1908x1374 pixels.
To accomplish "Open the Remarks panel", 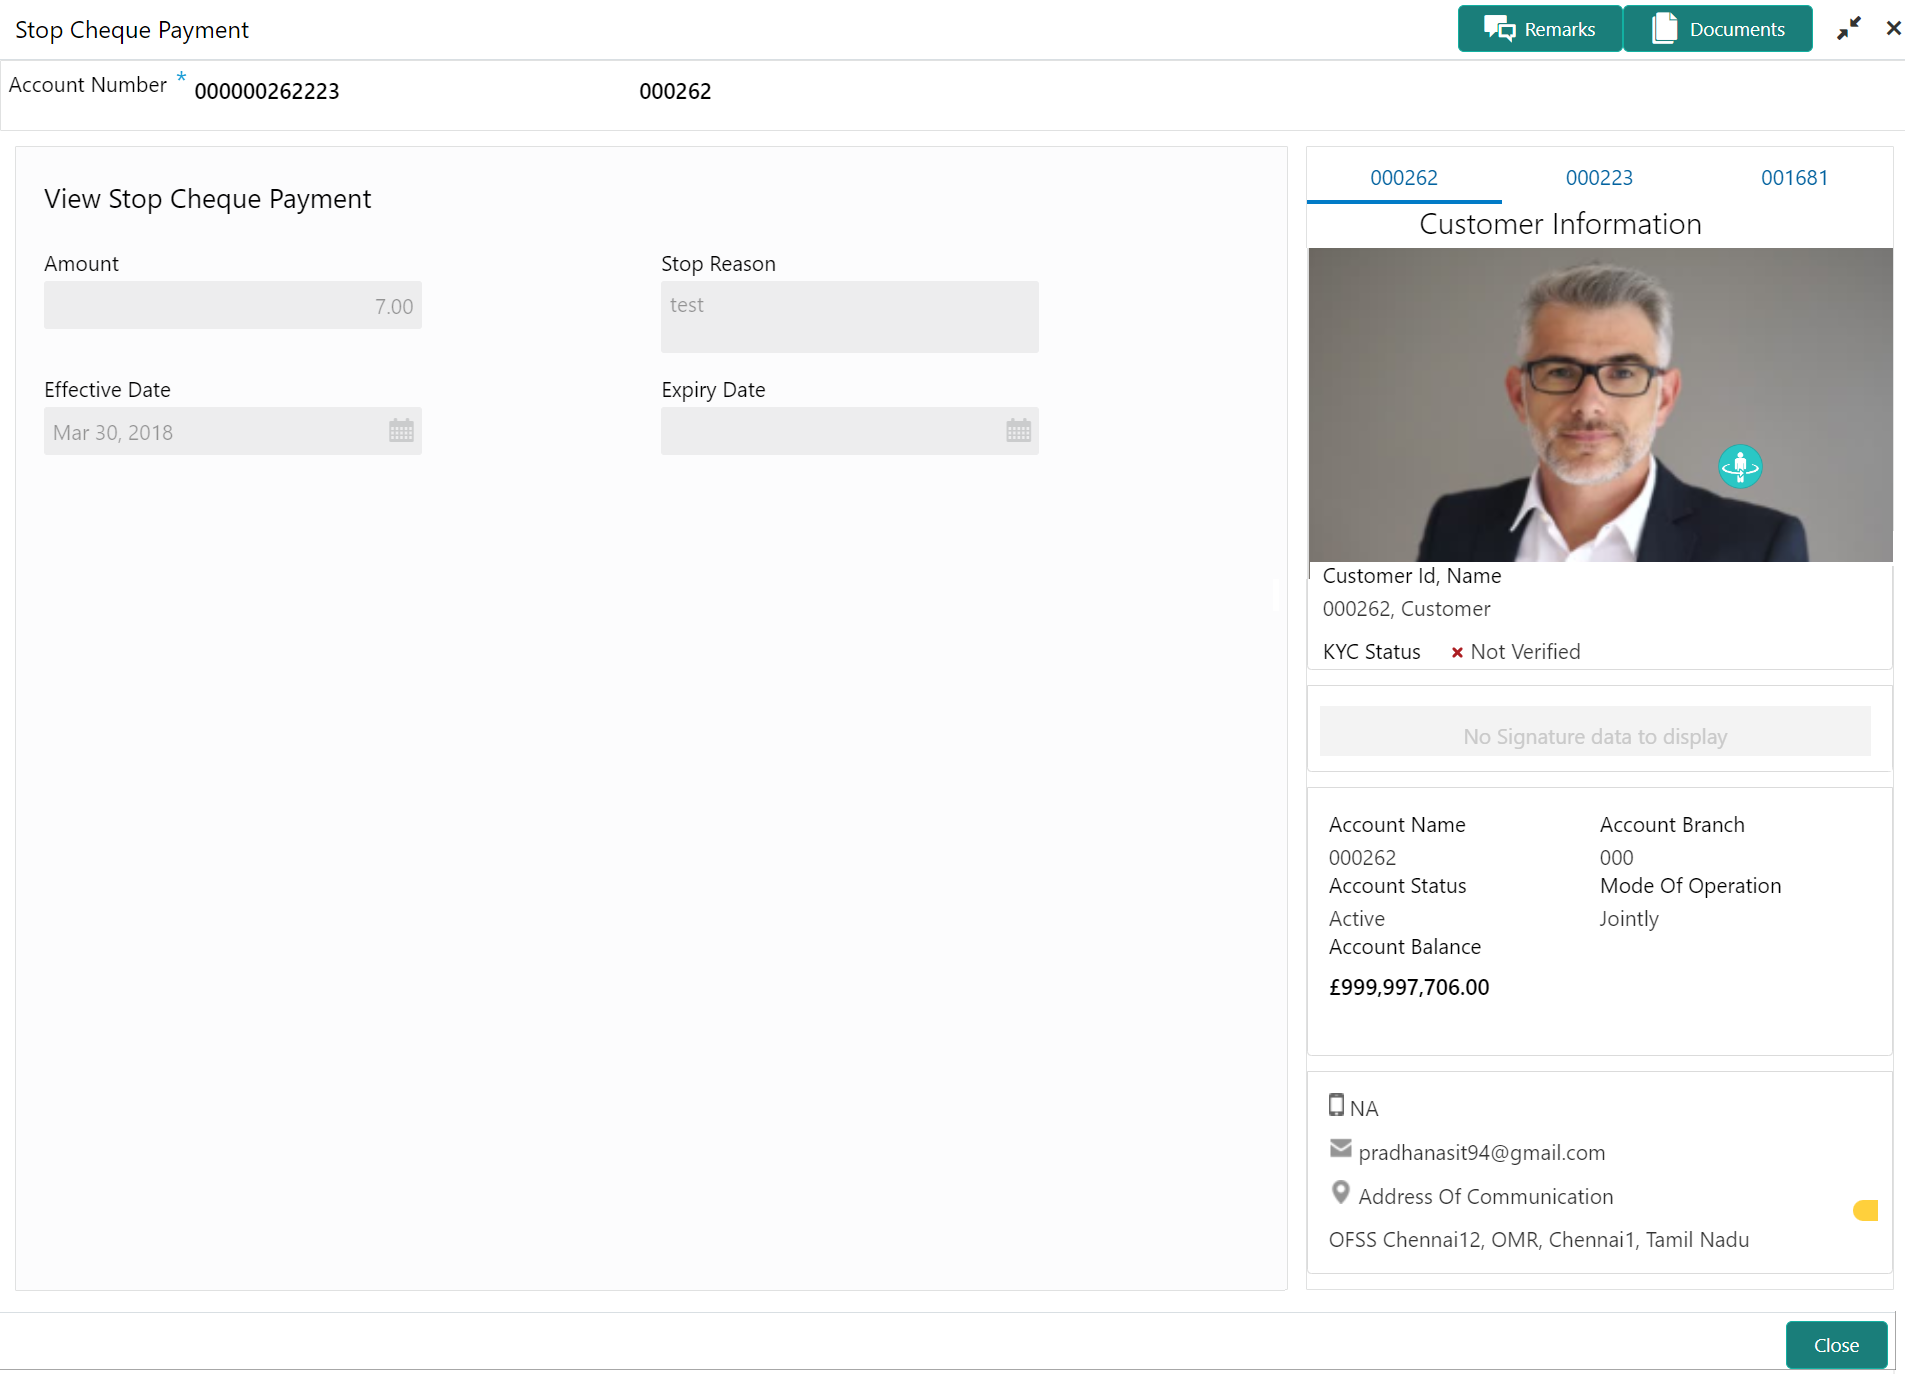I will (1539, 29).
